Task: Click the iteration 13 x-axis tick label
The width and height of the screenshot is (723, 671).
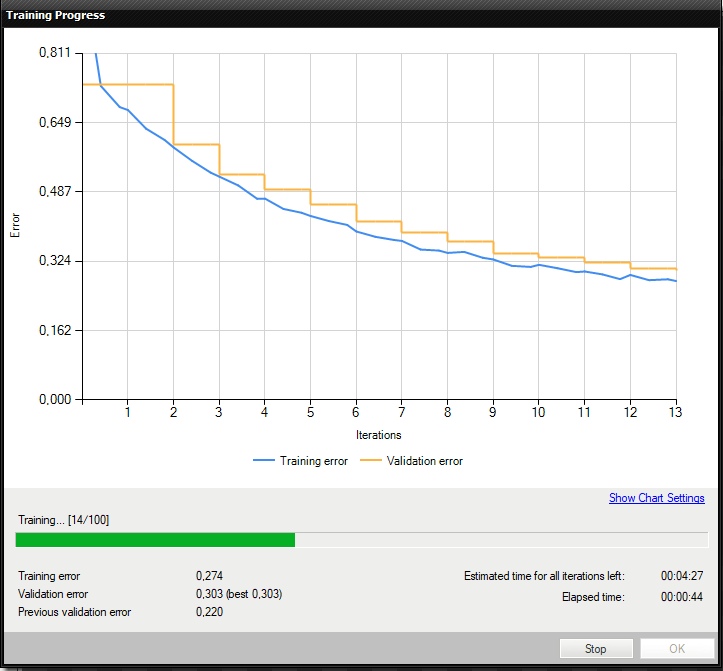Action: [676, 412]
